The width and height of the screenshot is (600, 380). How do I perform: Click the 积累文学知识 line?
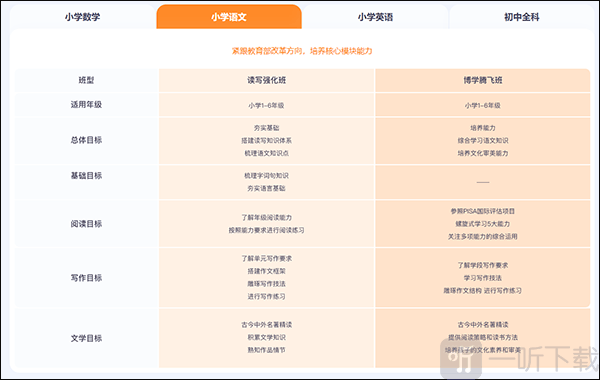[266, 338]
